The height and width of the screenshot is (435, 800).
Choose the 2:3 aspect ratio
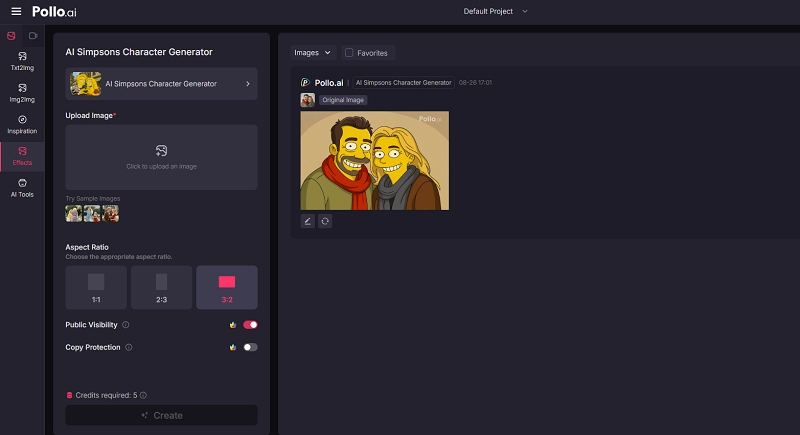pyautogui.click(x=161, y=287)
